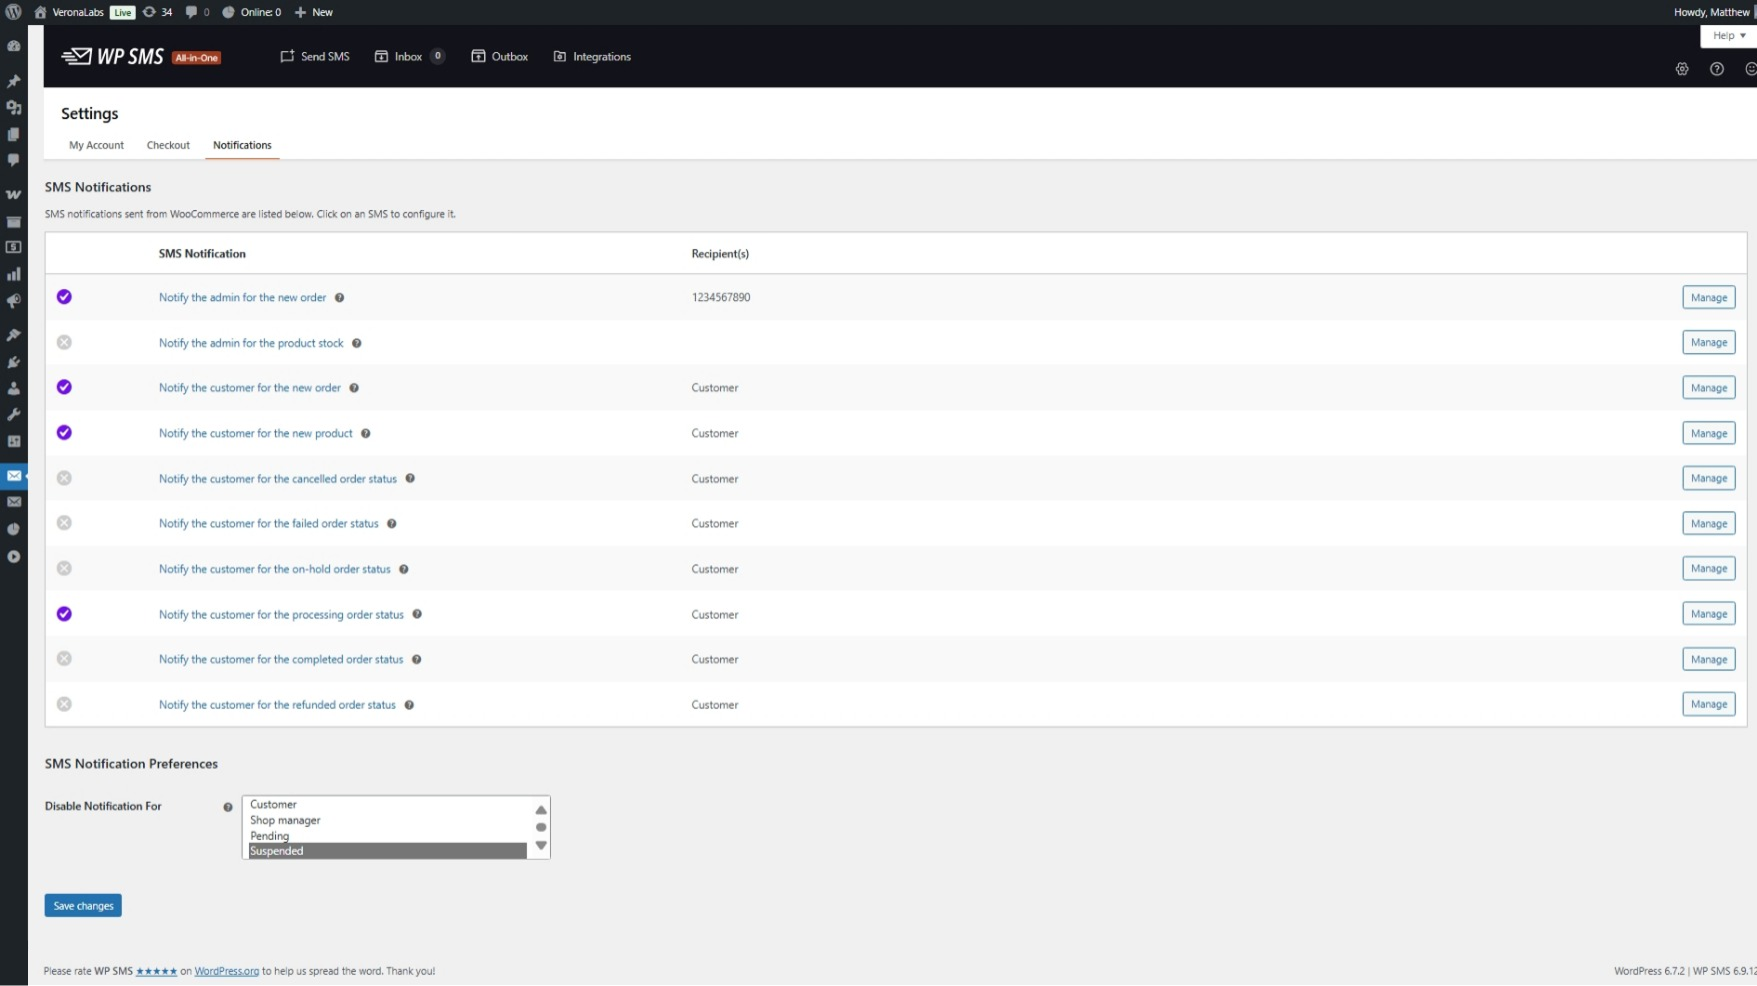The image size is (1757, 986).
Task: Expand the Help dropdown tab
Action: [x=1728, y=35]
